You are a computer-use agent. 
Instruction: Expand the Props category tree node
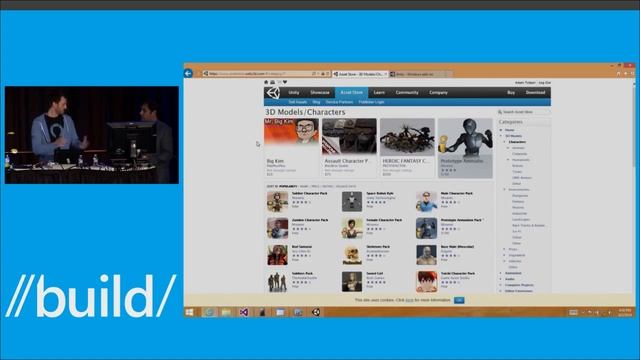(x=505, y=249)
